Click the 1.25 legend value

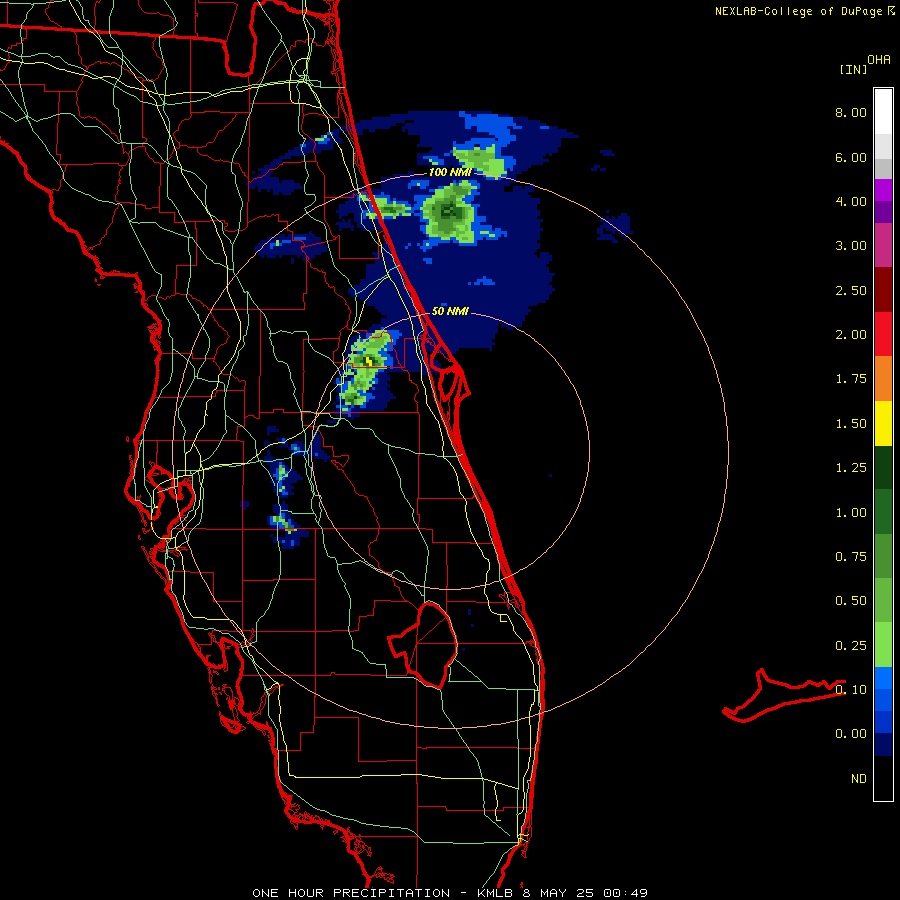click(851, 468)
